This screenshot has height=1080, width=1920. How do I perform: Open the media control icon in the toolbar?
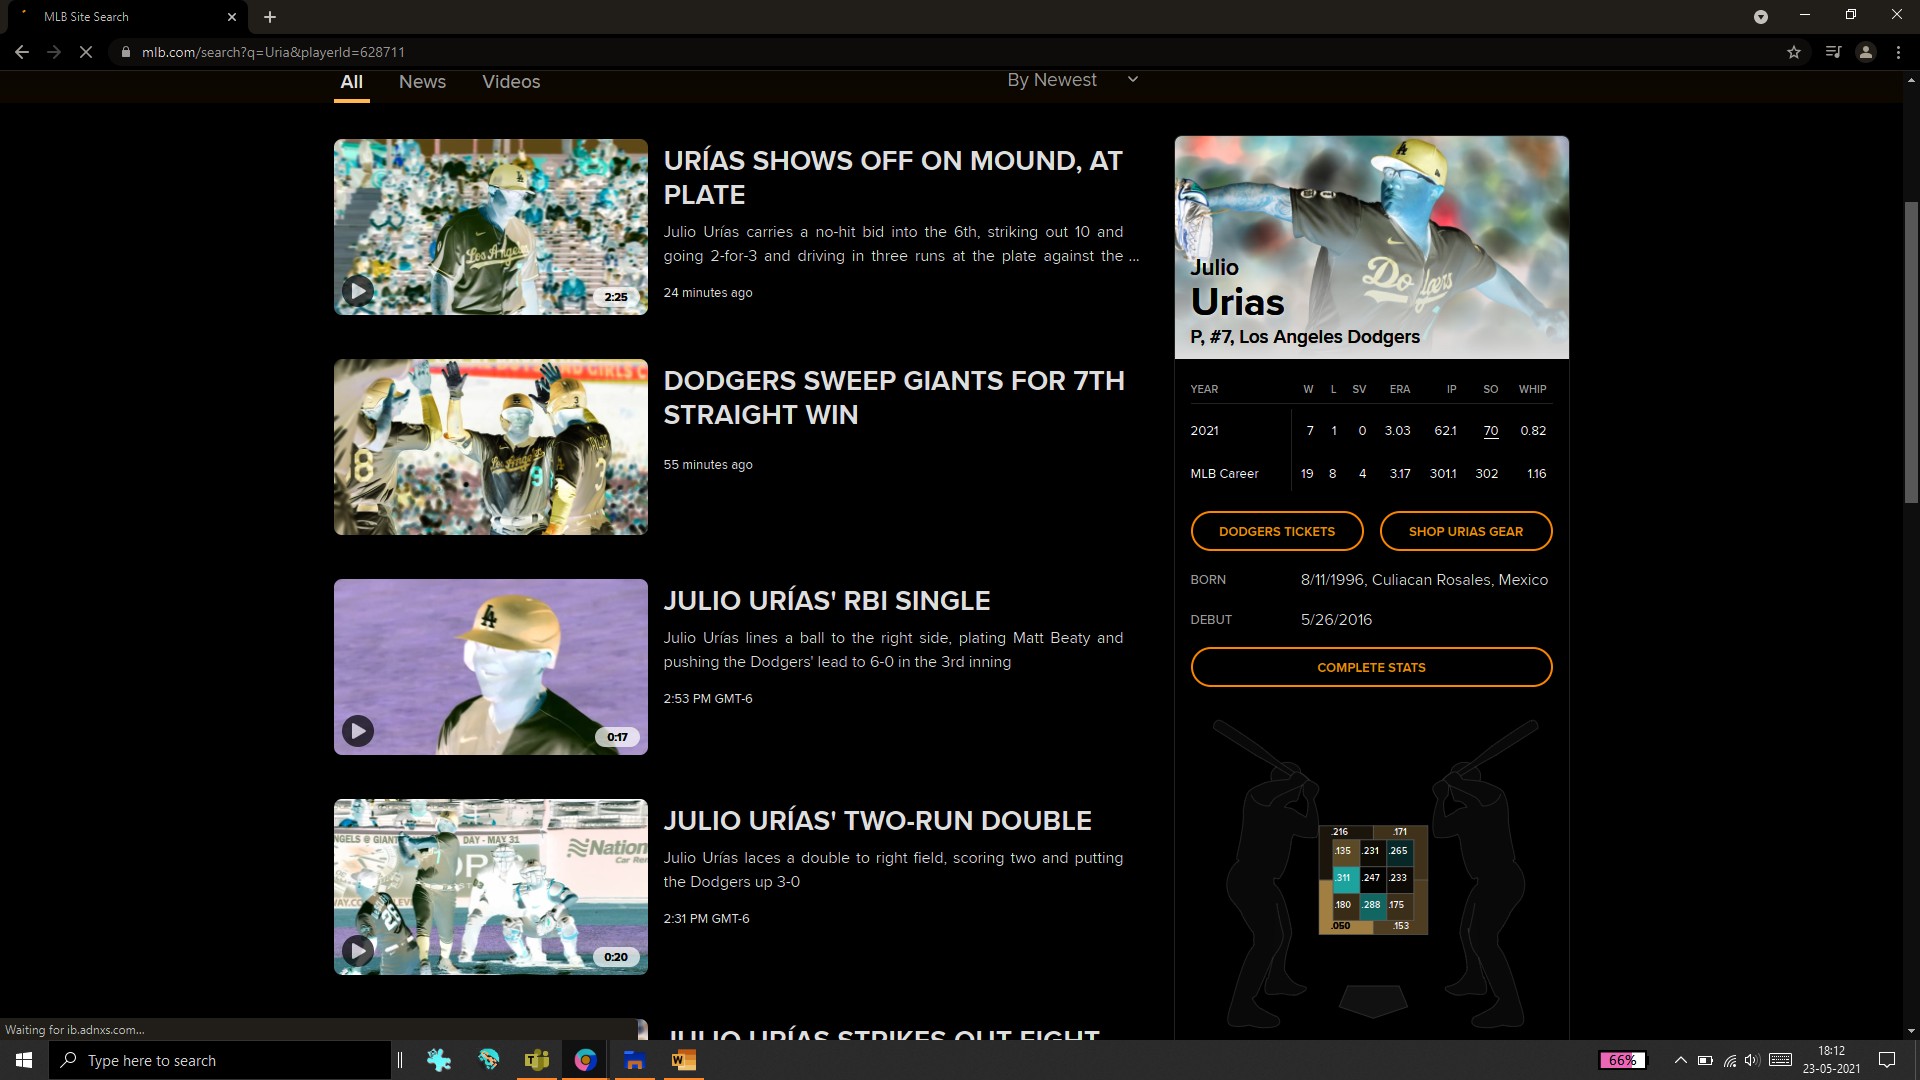click(x=1833, y=52)
